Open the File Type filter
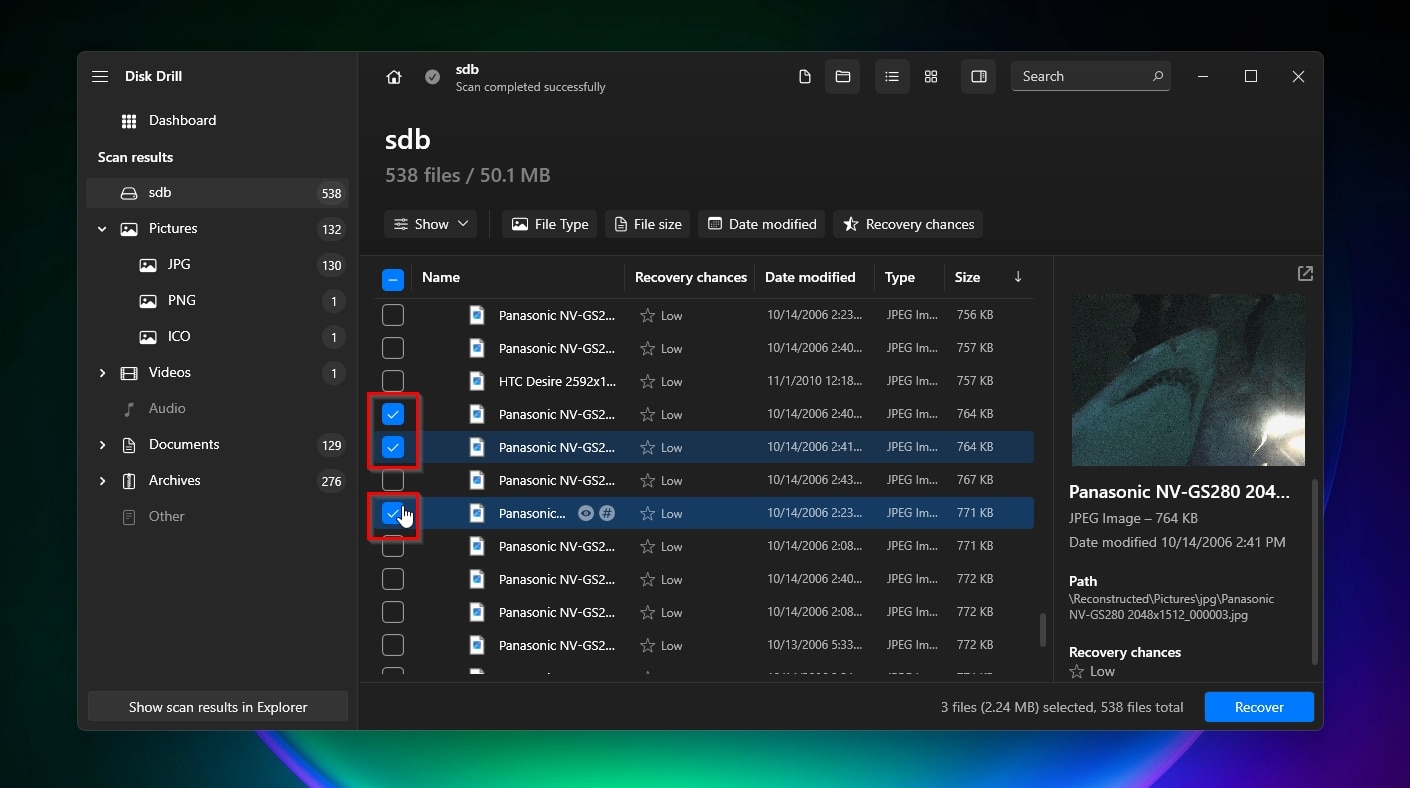 (549, 224)
